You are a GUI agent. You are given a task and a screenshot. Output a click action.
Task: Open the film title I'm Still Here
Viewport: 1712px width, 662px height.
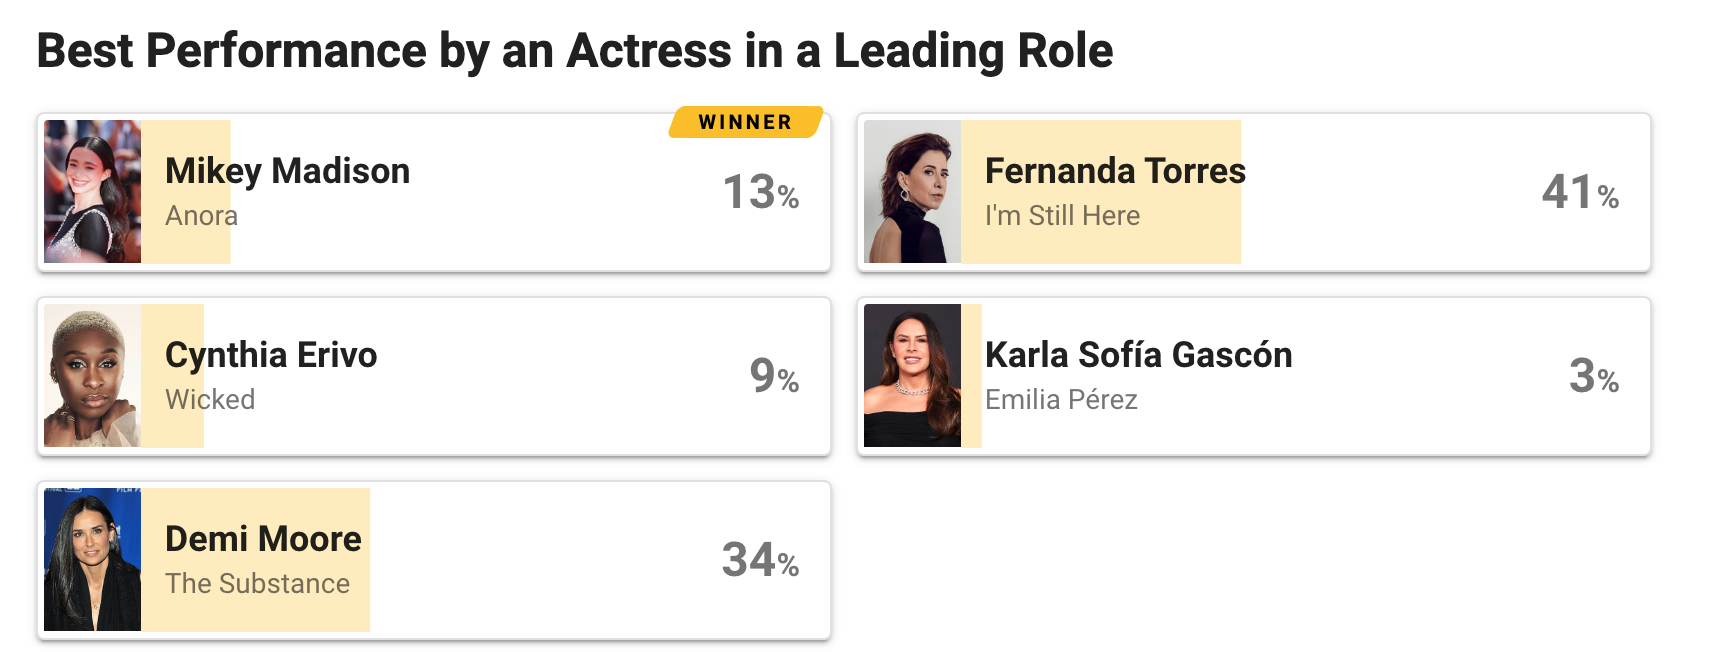click(x=1062, y=216)
